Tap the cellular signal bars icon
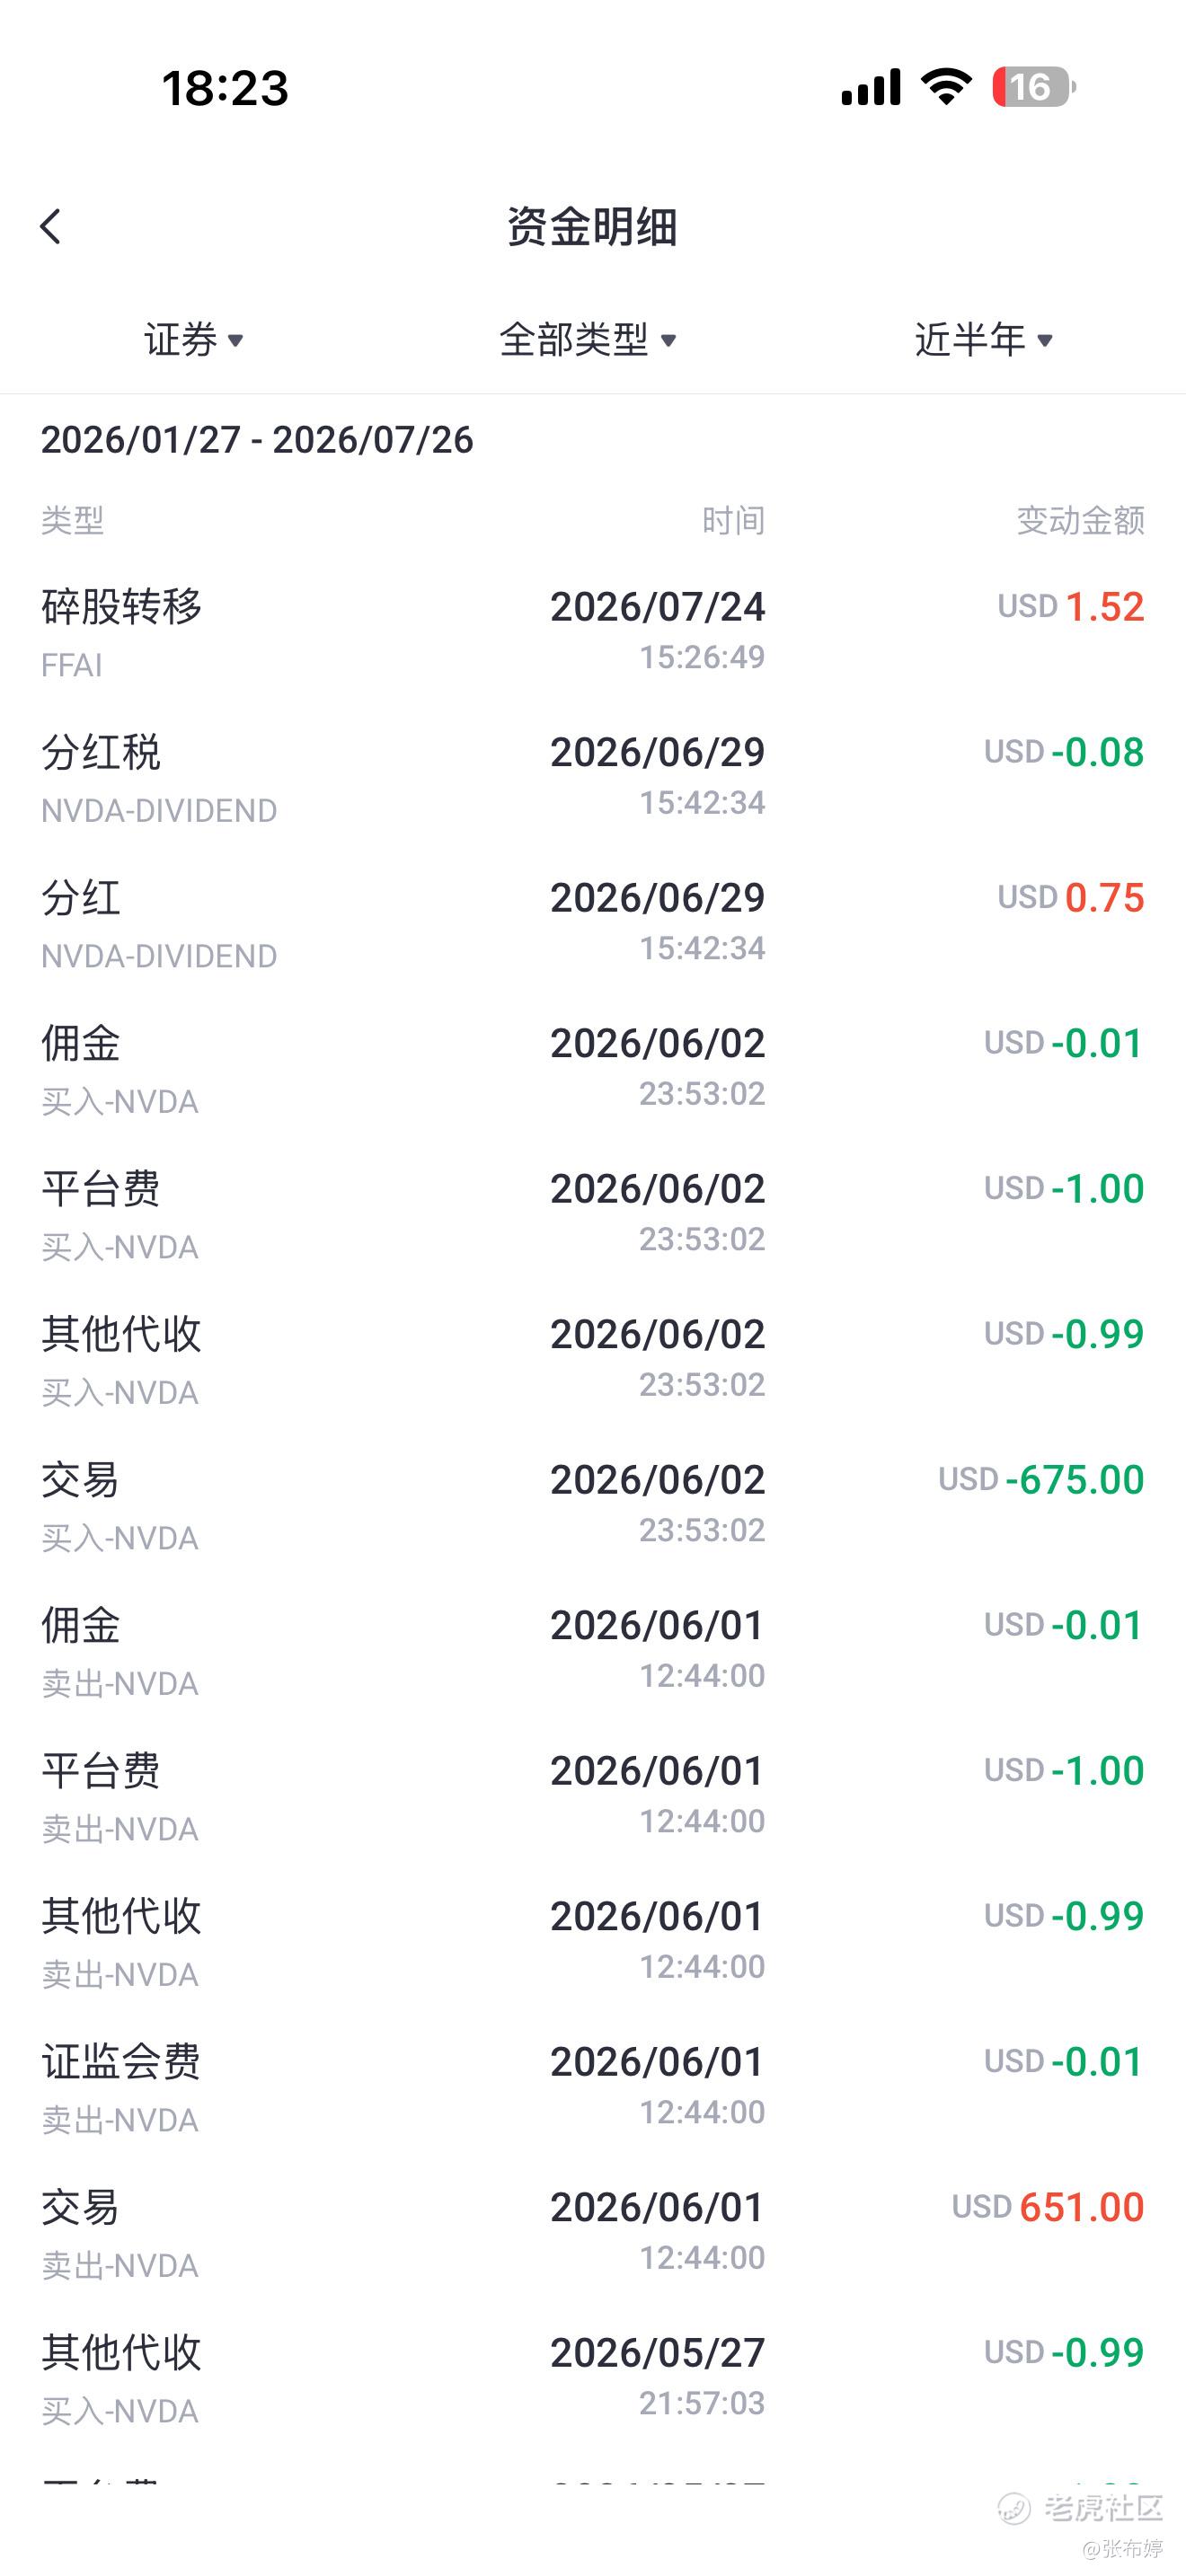Screen dimensions: 1186x2576 (x=870, y=87)
